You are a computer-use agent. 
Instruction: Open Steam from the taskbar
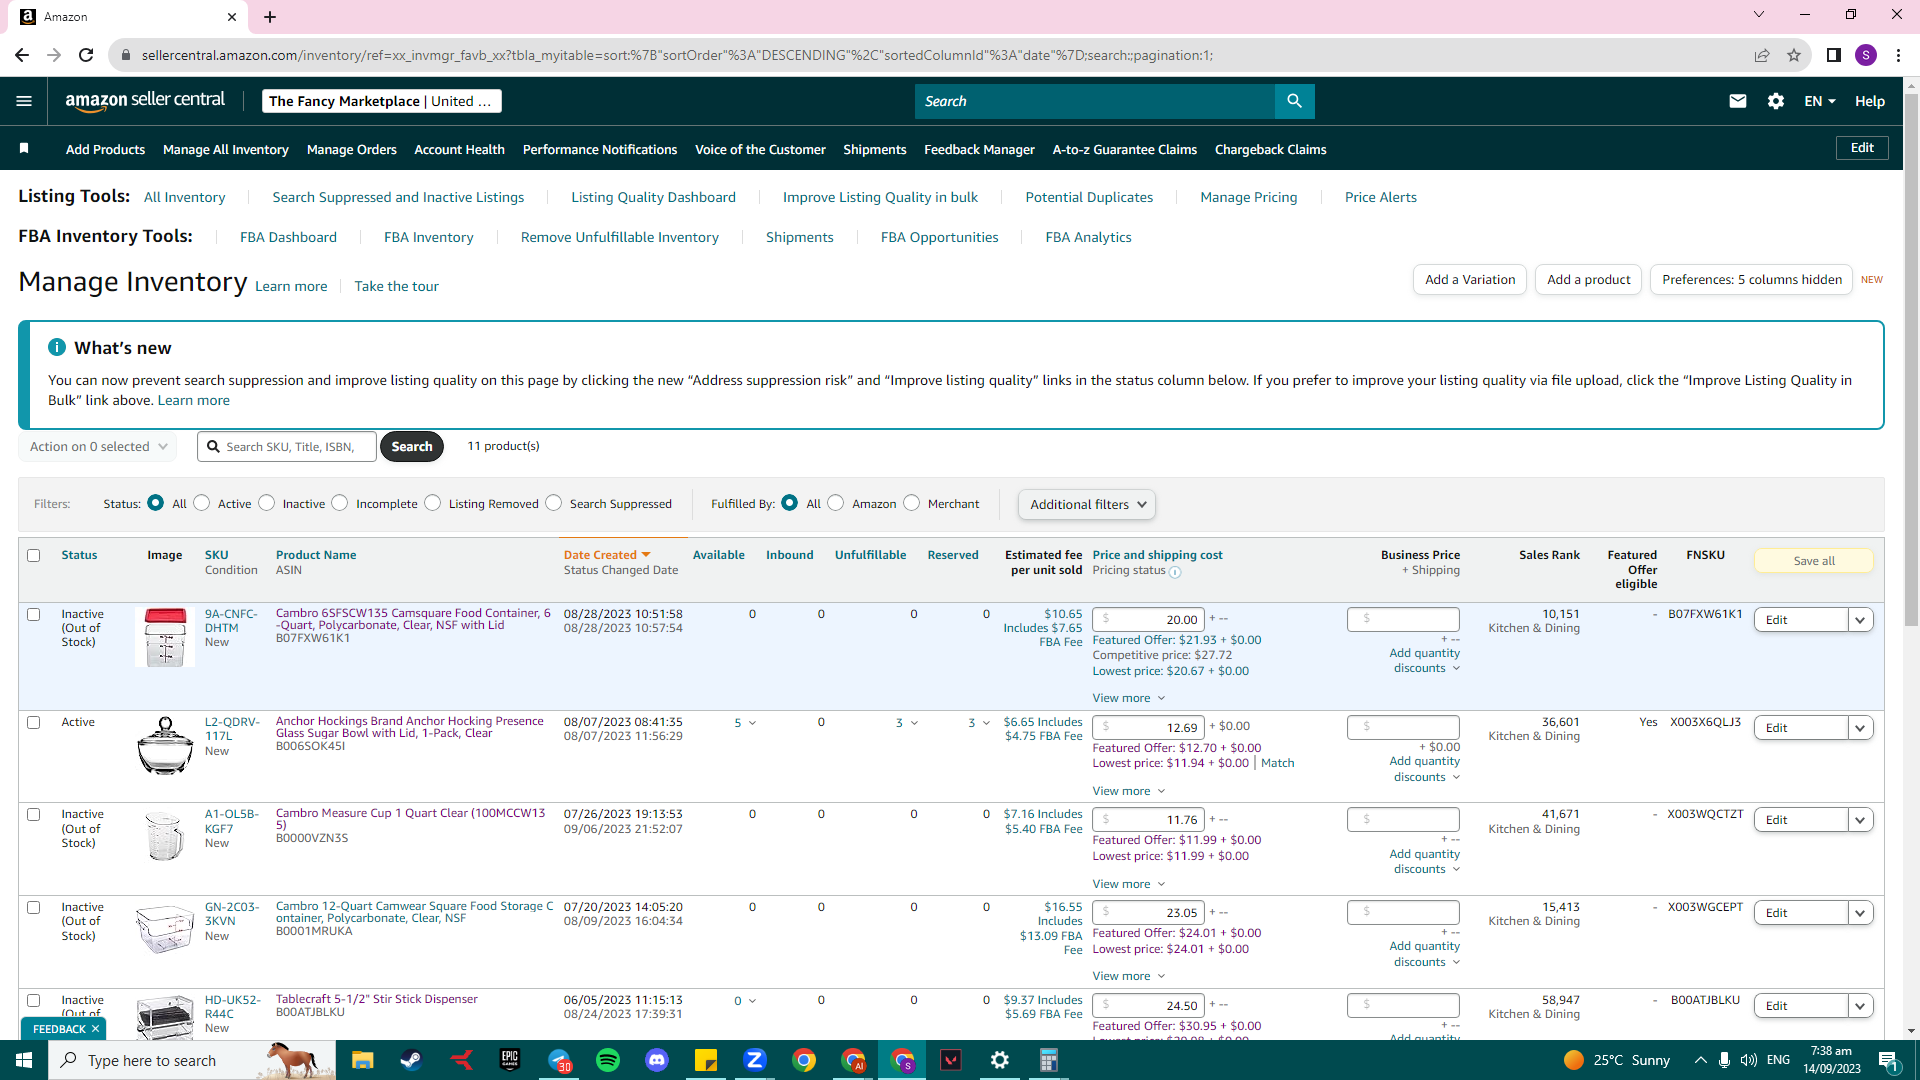[411, 1060]
